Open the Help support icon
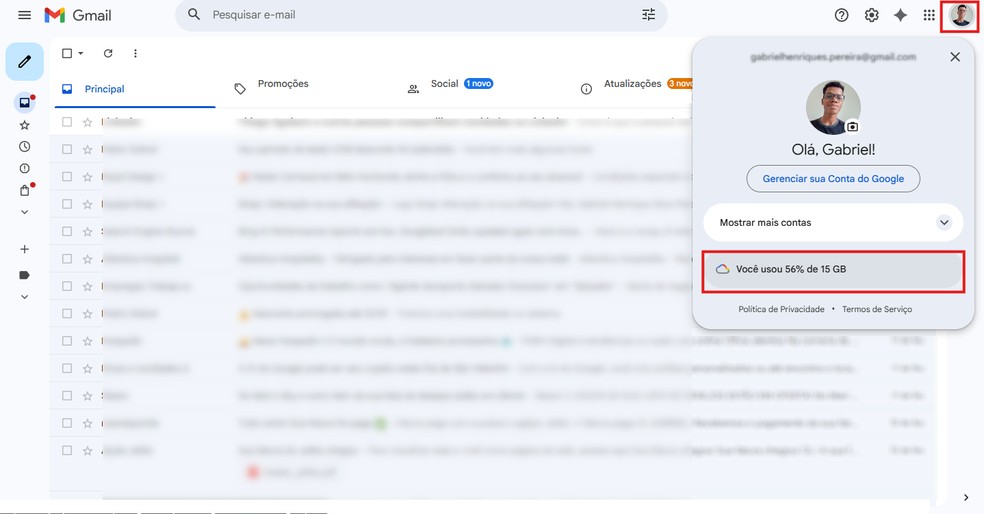984x514 pixels. [842, 15]
